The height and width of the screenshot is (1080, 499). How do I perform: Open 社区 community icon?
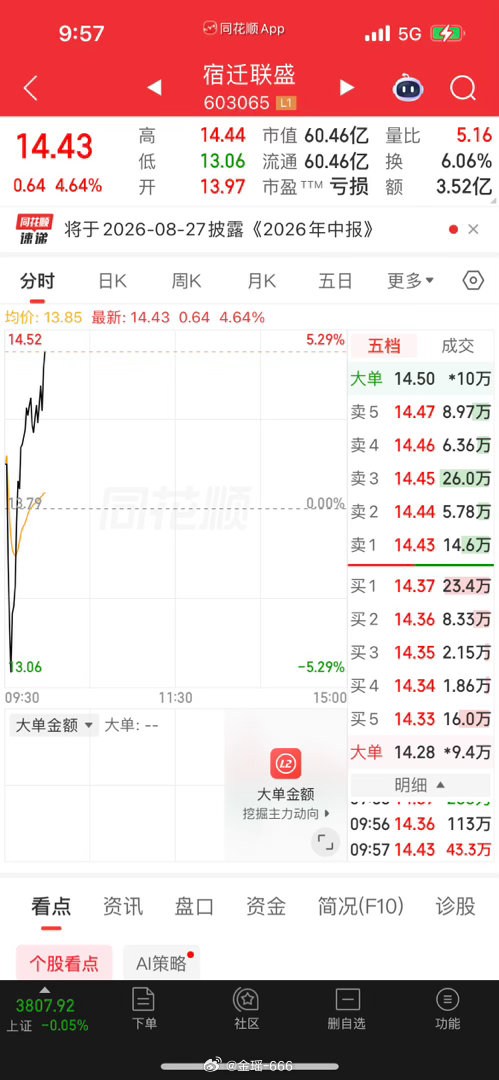click(246, 1009)
